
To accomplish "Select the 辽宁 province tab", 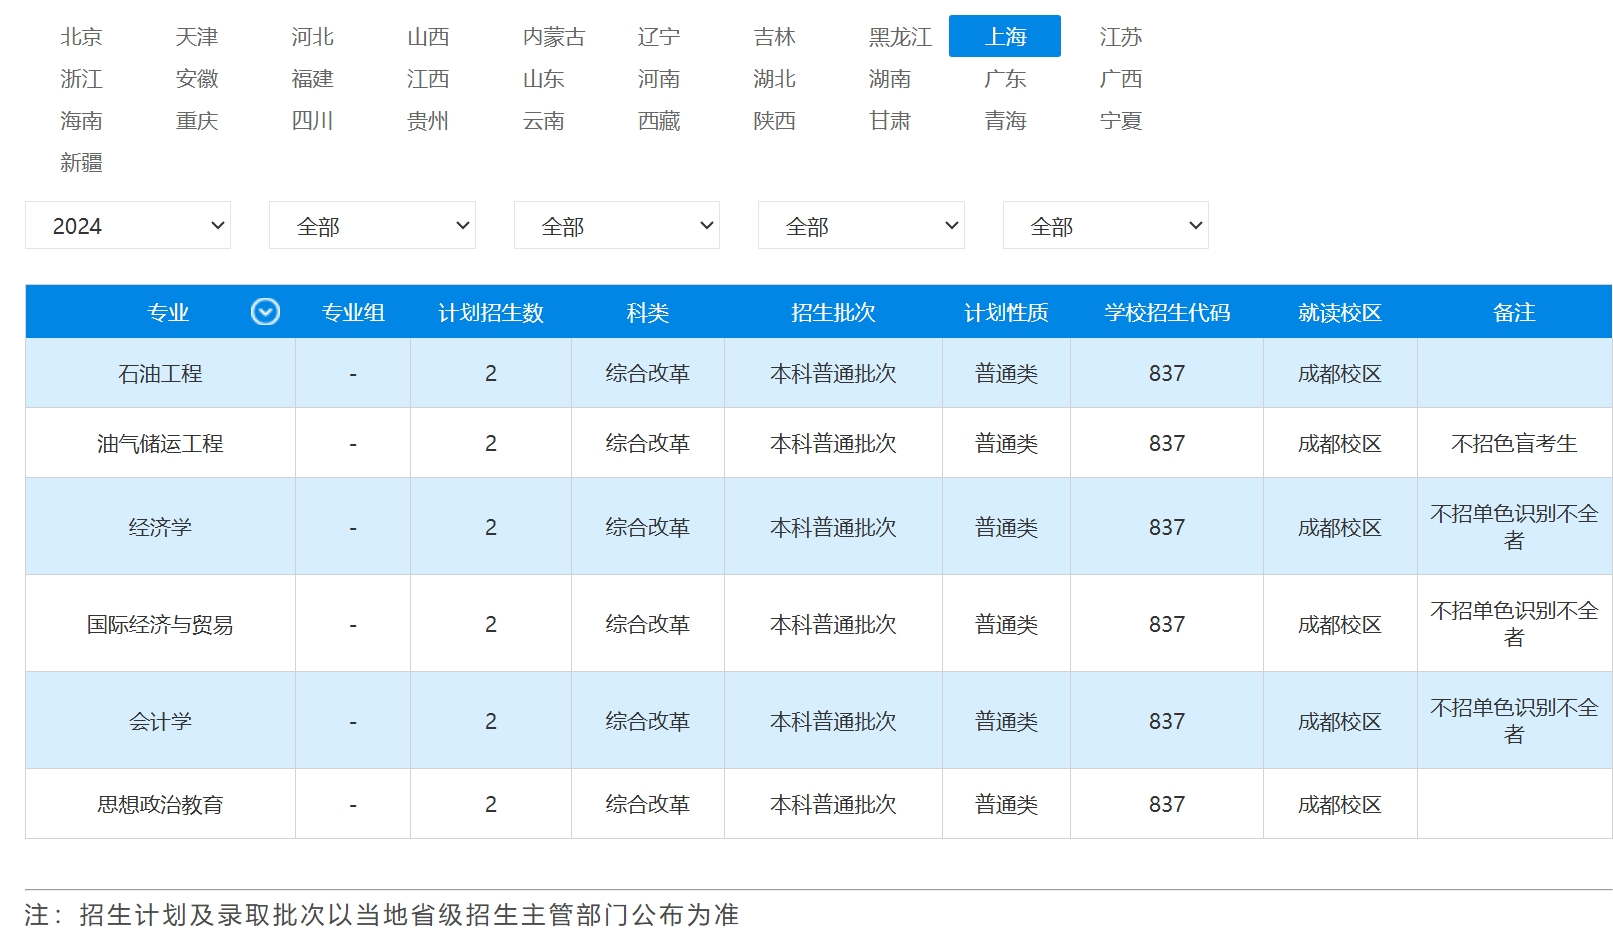I will [659, 37].
